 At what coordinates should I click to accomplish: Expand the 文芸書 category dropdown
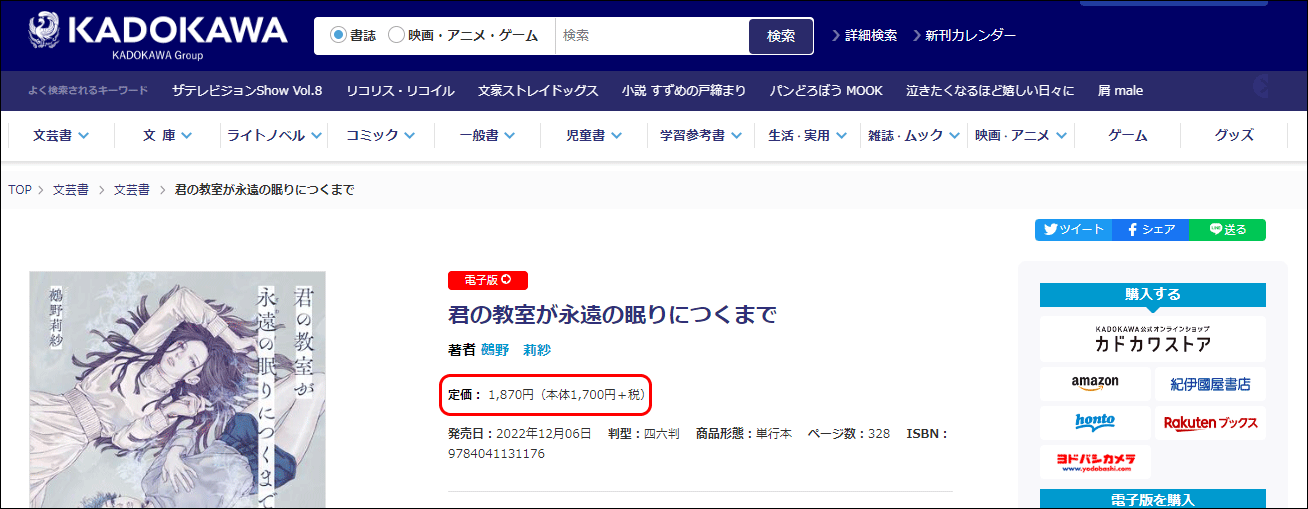click(61, 135)
